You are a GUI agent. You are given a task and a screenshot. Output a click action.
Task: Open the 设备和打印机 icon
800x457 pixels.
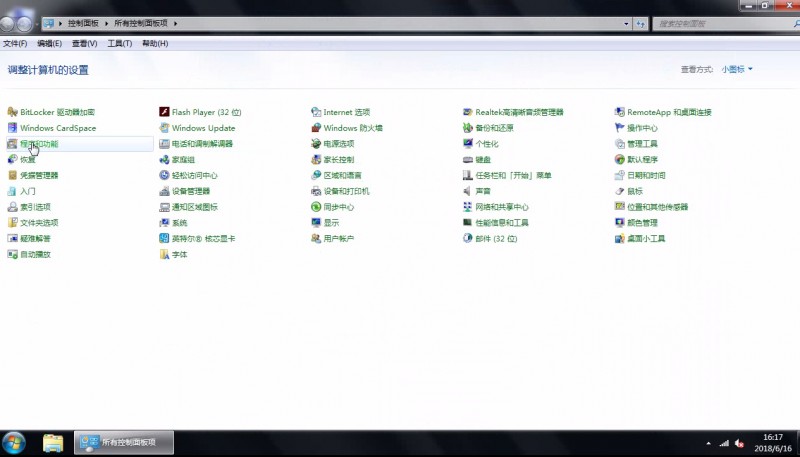coord(316,191)
